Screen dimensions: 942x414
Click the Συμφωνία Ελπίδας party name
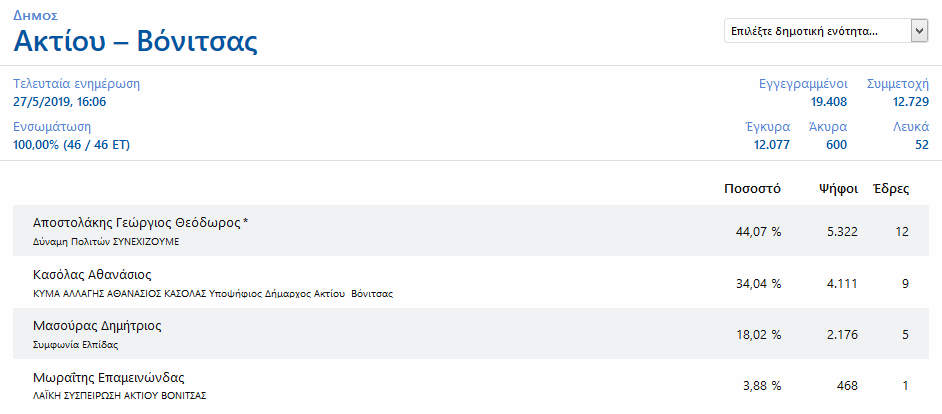(75, 345)
